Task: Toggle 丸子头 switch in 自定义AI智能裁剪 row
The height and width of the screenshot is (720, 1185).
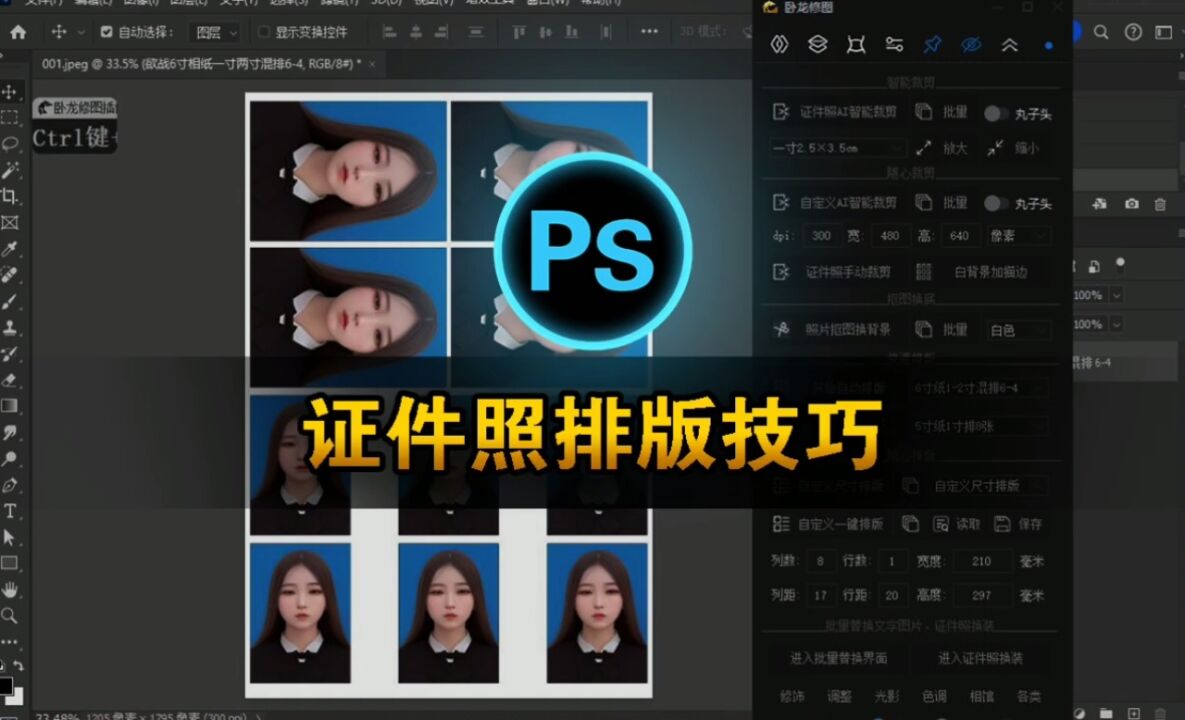Action: click(x=995, y=203)
